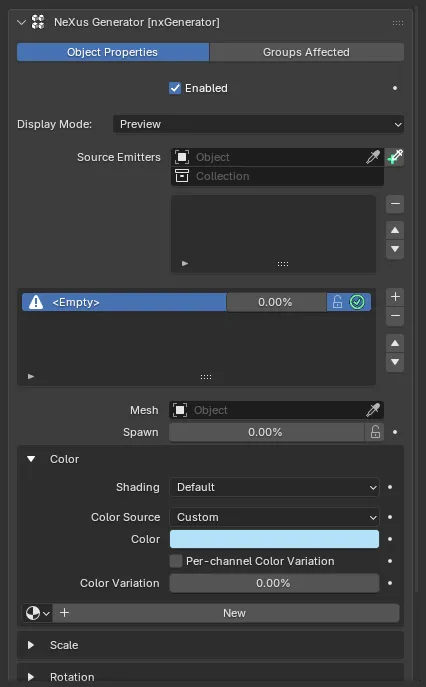Select the <Empty> list entry
Viewport: 426px width, 687px height.
(124, 302)
